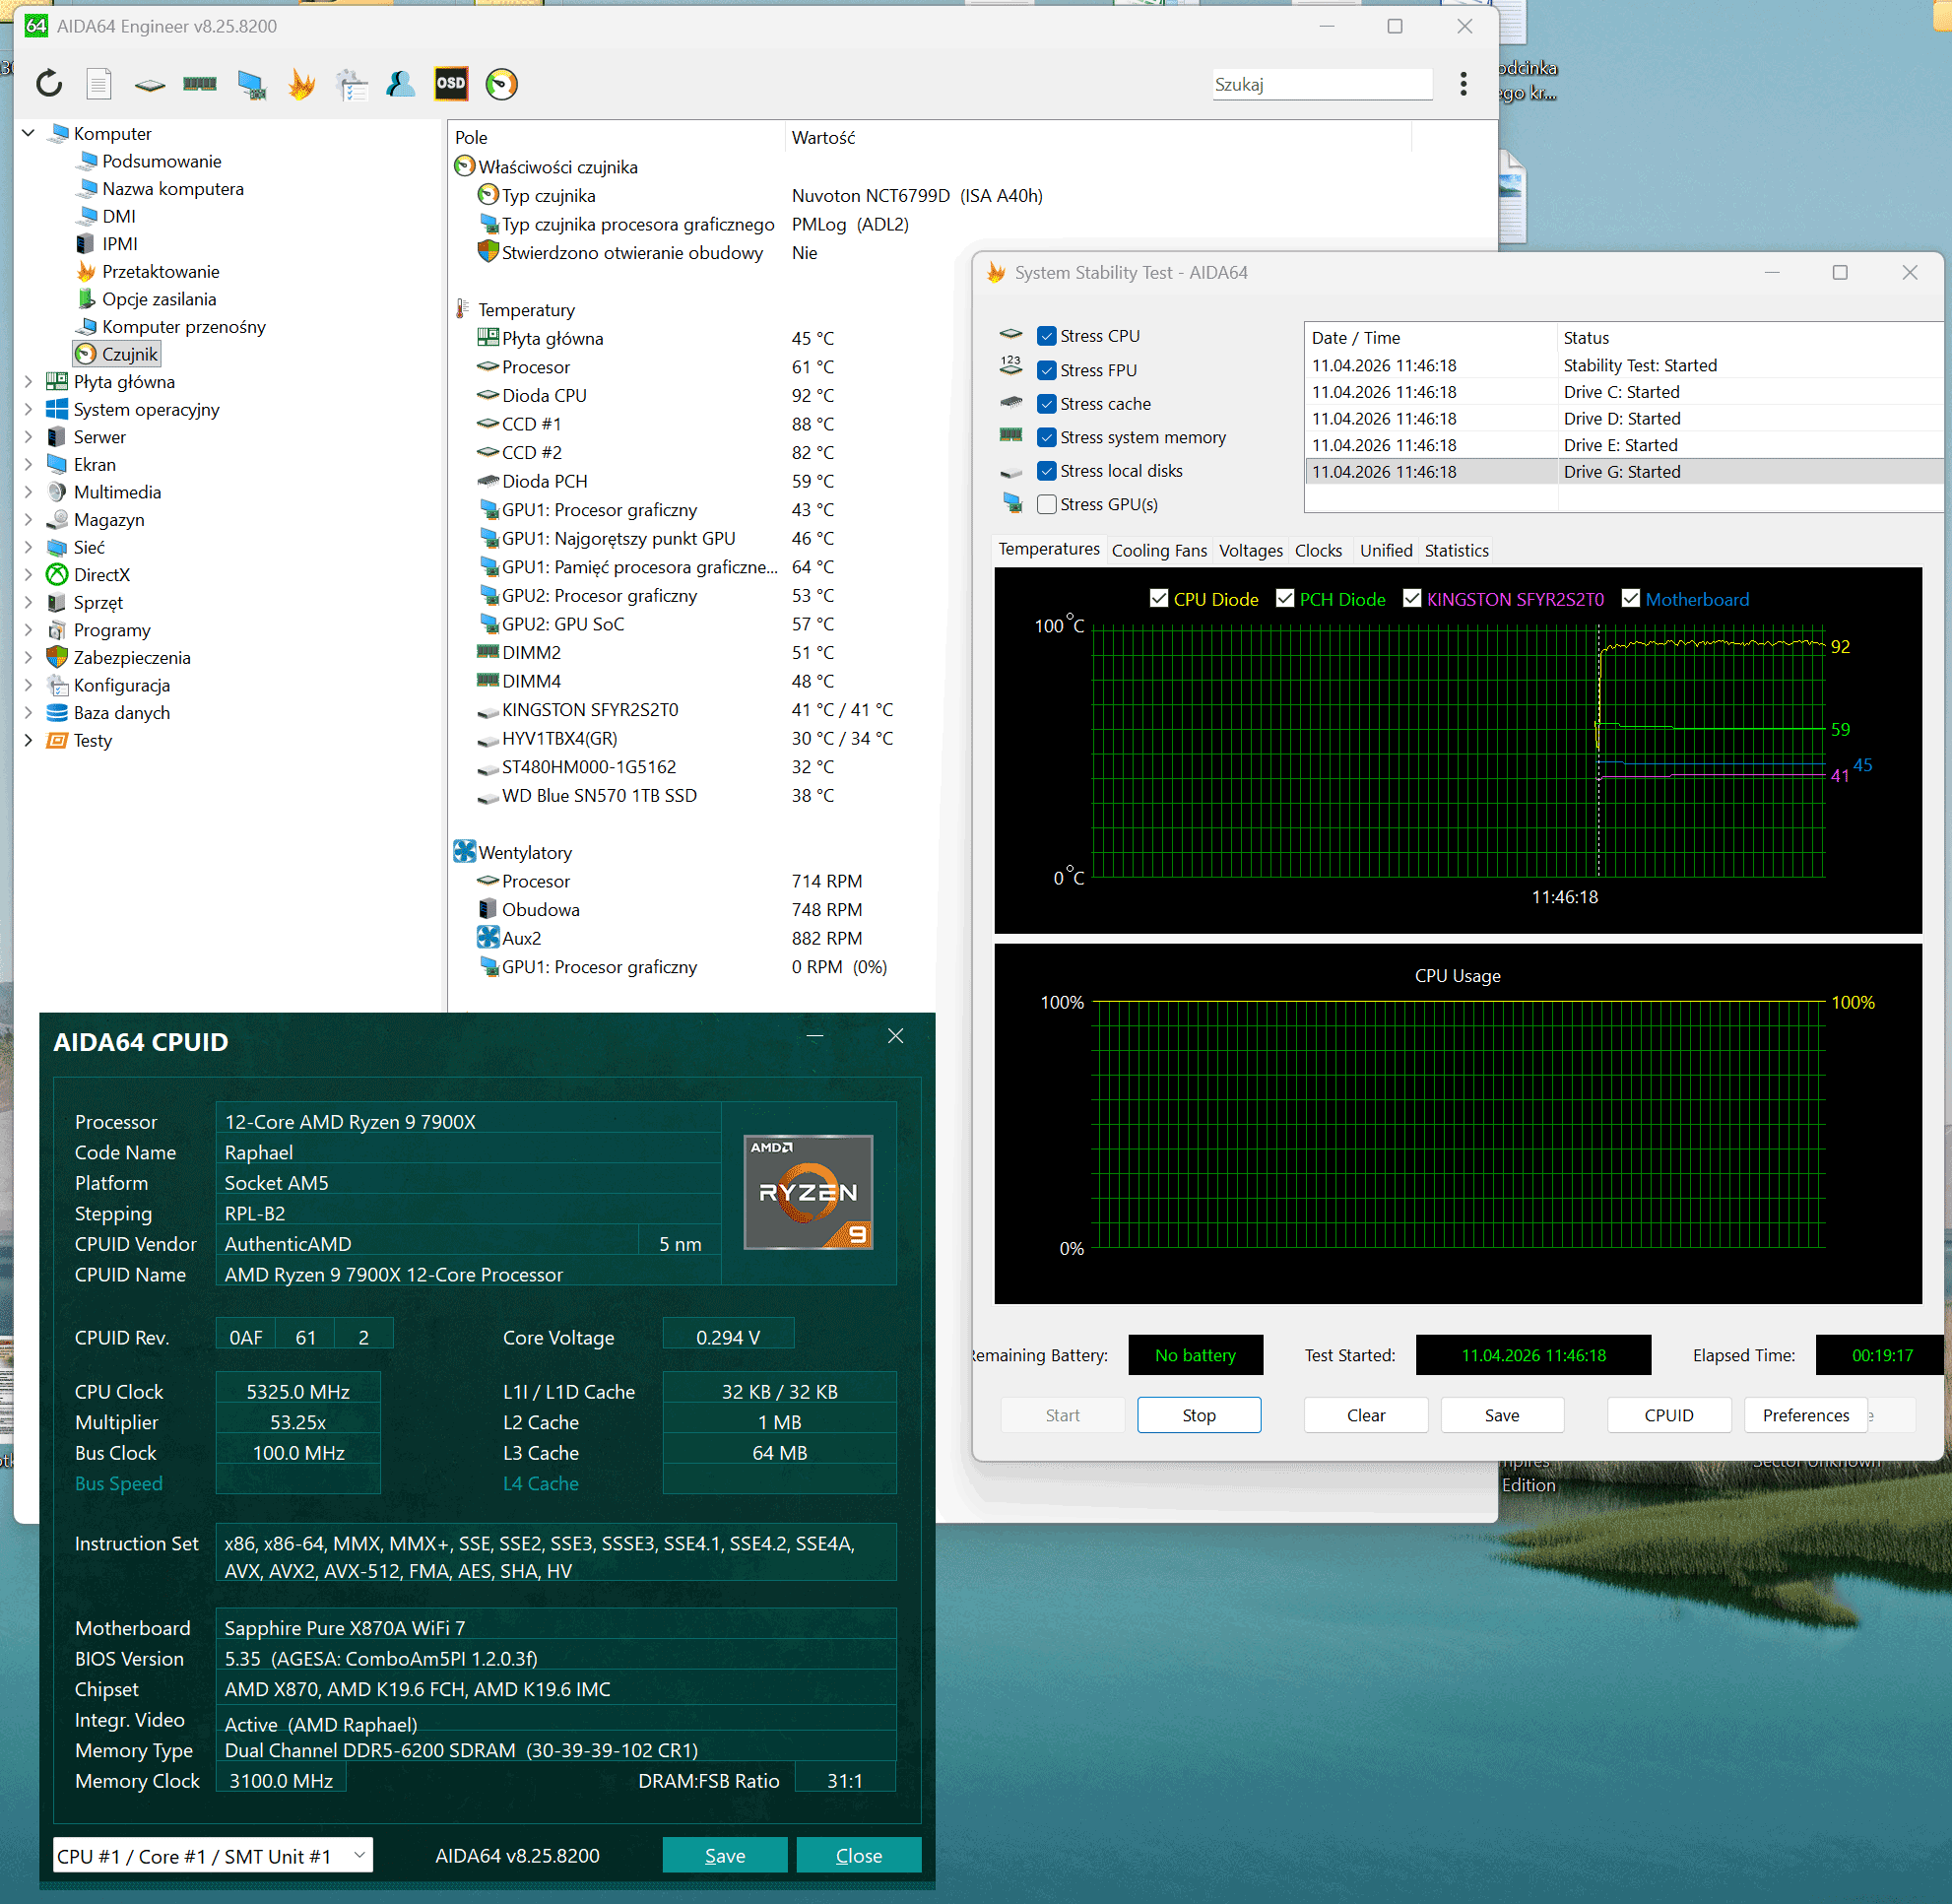This screenshot has height=1904, width=1952.
Task: Switch to the Cooling Fans tab
Action: click(1158, 551)
